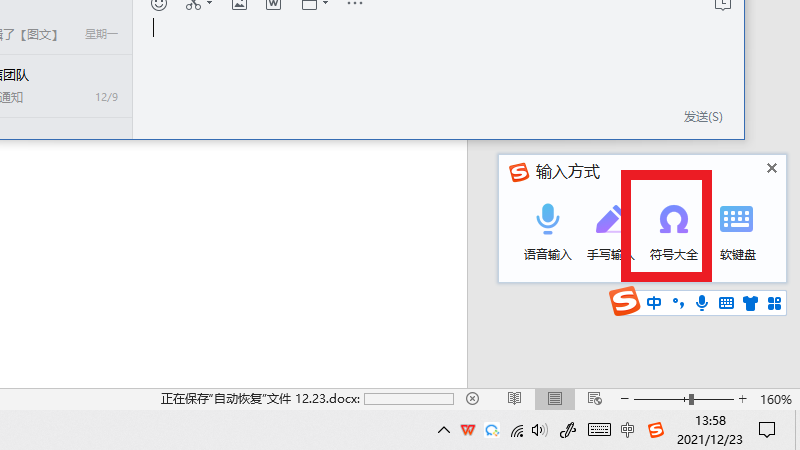
Task: Select 语音输入 voice input option
Action: tap(548, 230)
